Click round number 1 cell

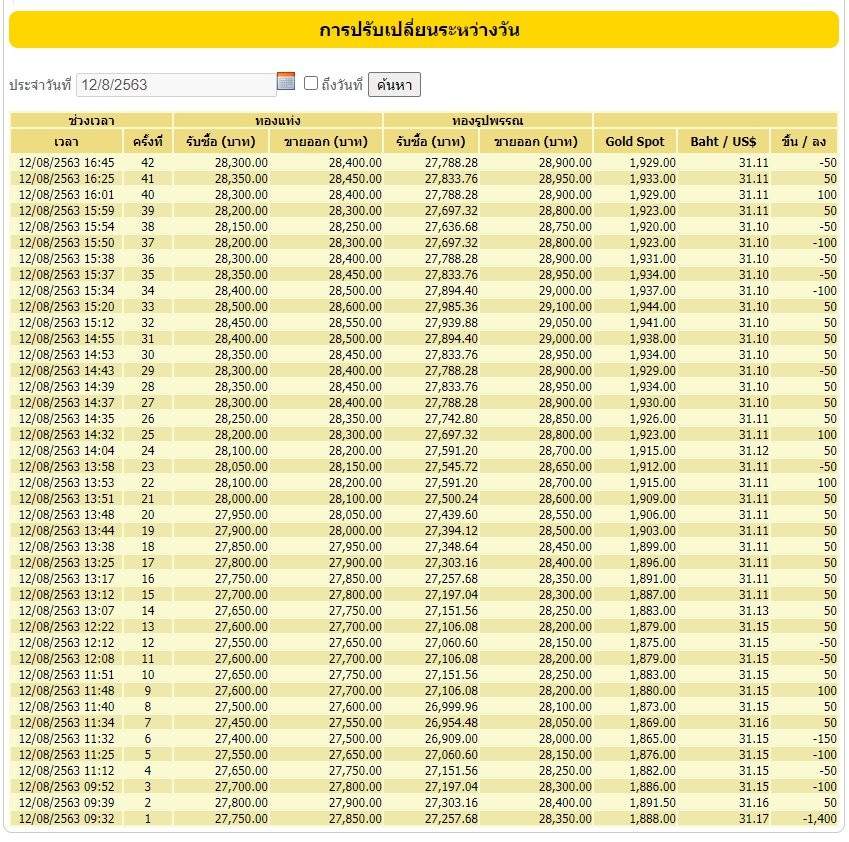click(148, 819)
